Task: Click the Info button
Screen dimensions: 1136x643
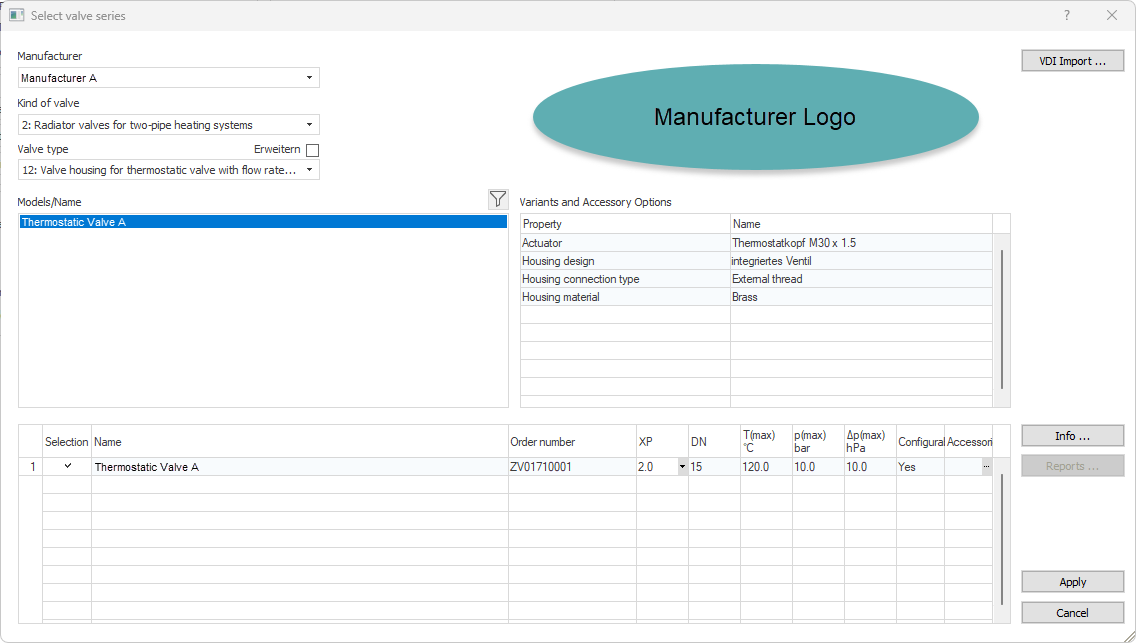Action: pyautogui.click(x=1072, y=436)
